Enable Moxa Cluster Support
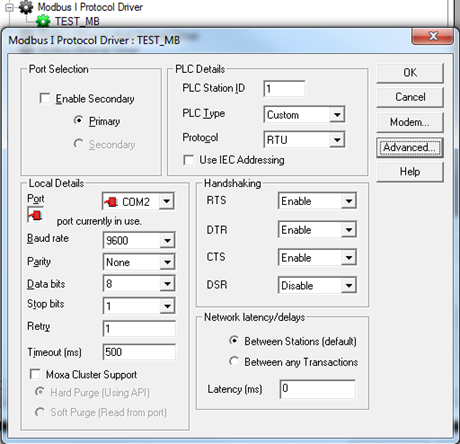The height and width of the screenshot is (444, 460). point(35,374)
